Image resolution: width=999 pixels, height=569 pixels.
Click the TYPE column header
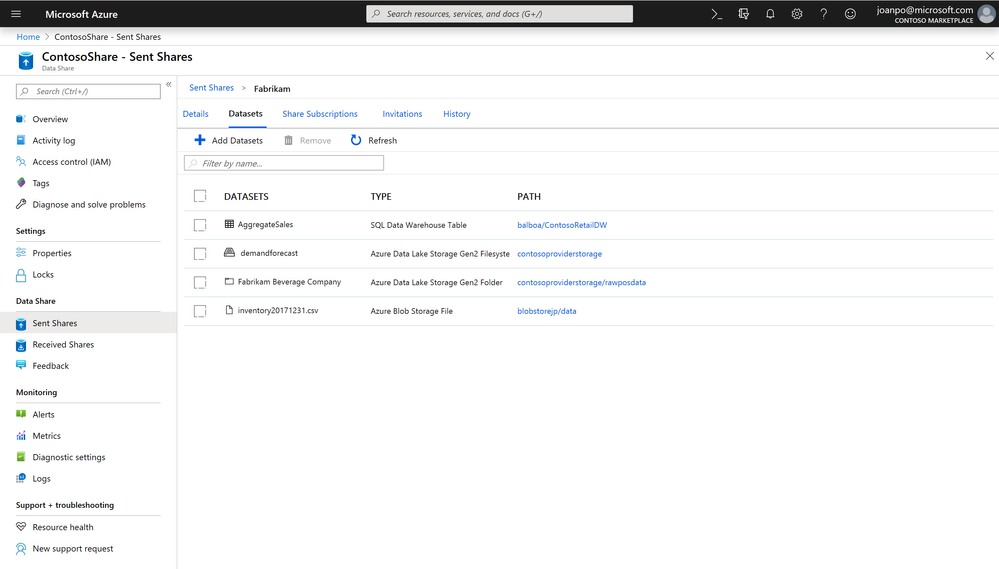tap(381, 196)
